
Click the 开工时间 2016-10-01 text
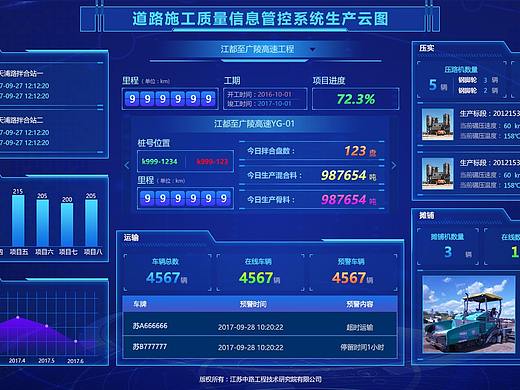click(259, 94)
